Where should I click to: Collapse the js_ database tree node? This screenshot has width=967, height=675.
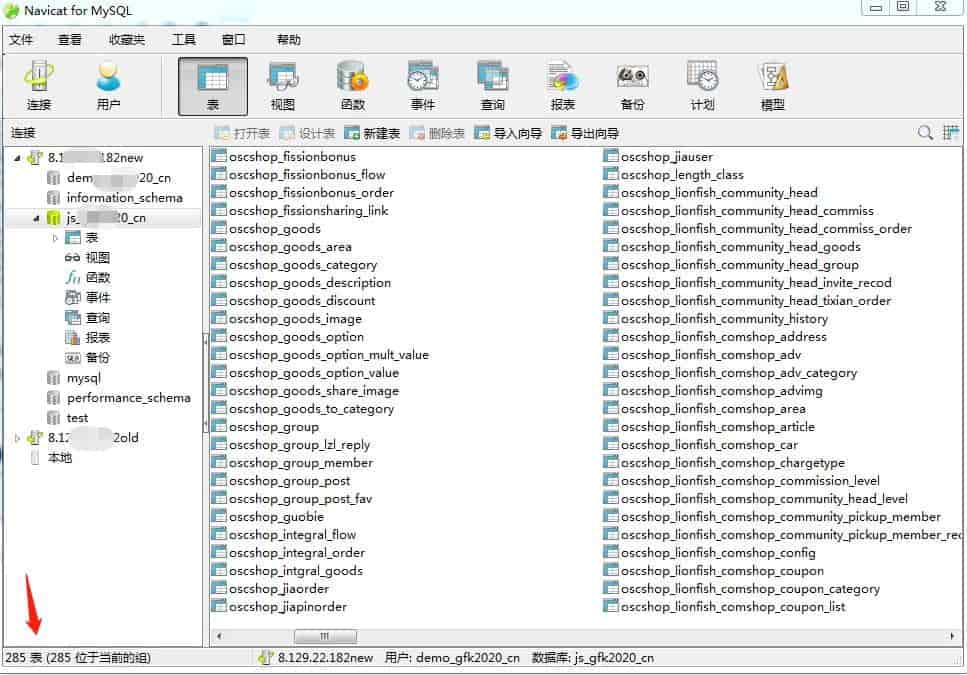pyautogui.click(x=36, y=218)
